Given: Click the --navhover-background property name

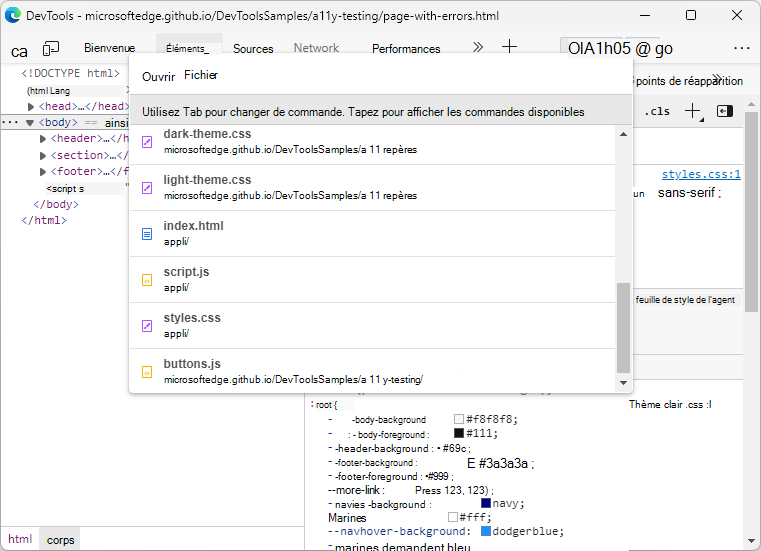Looking at the screenshot, I should click(x=399, y=531).
